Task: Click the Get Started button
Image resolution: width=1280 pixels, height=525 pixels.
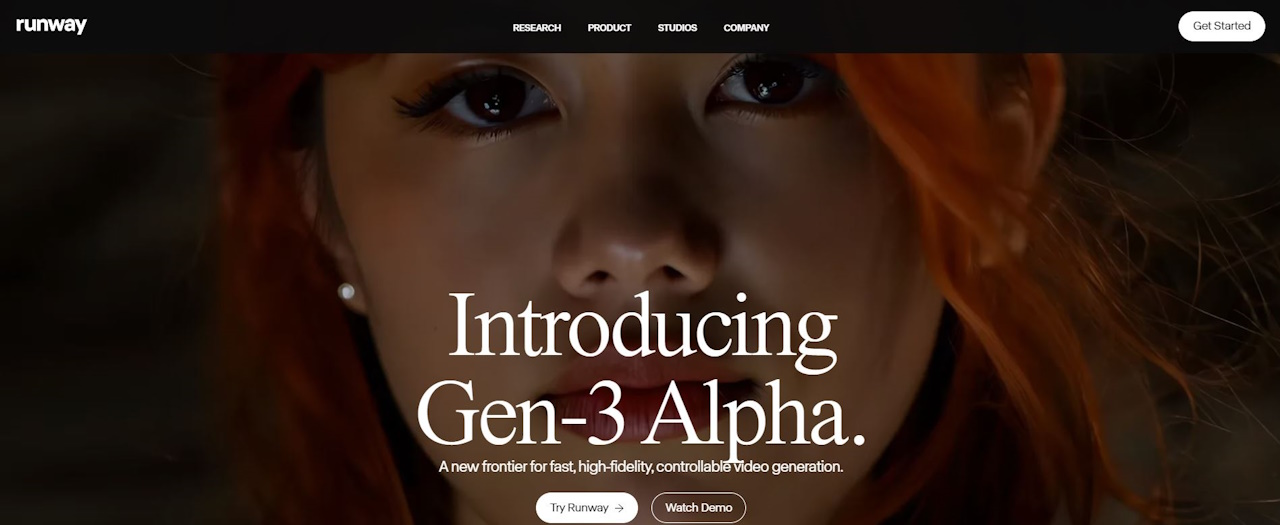Action: (1221, 26)
